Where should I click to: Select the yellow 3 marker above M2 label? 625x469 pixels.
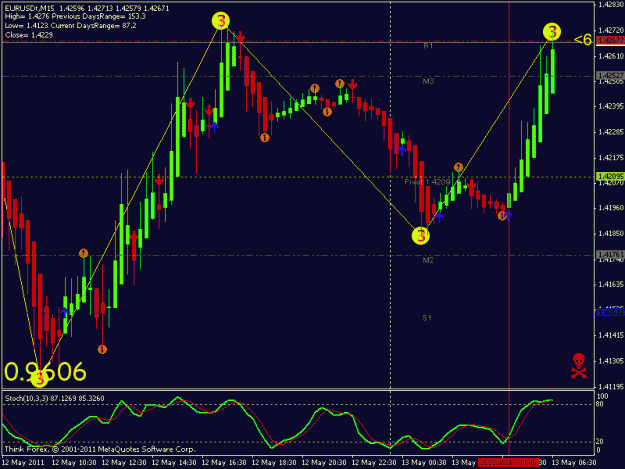click(x=421, y=235)
